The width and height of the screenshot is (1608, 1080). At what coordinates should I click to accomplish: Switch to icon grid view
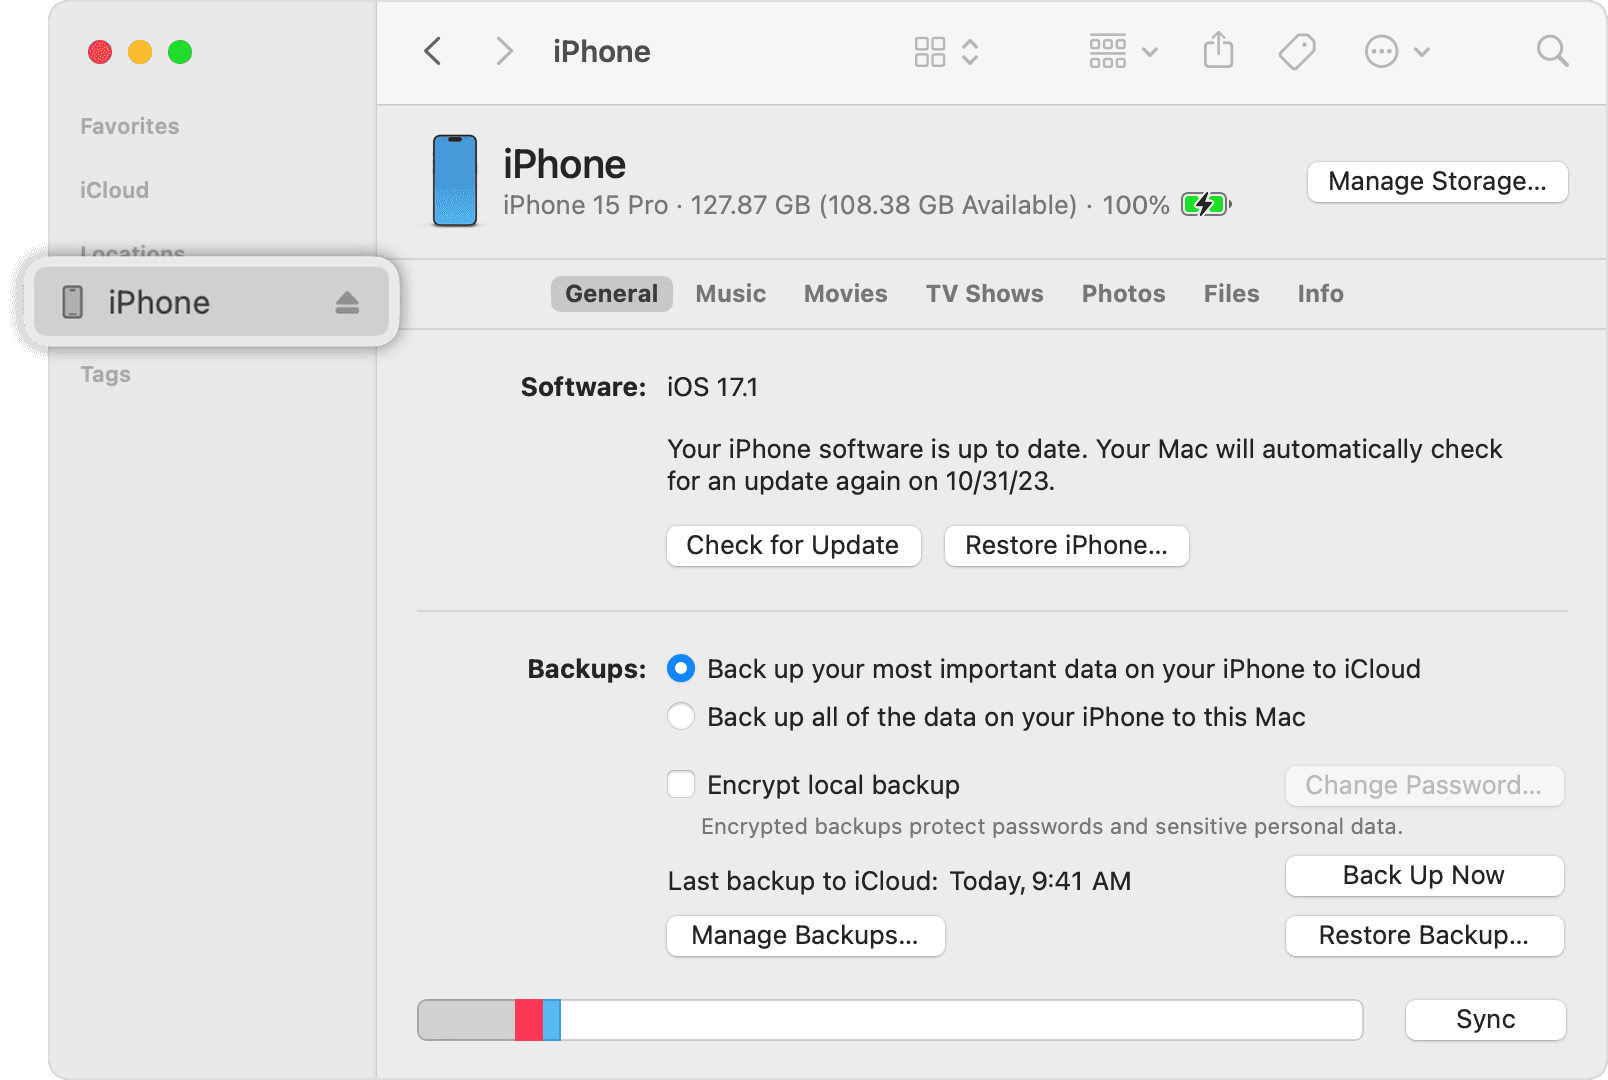pos(930,52)
